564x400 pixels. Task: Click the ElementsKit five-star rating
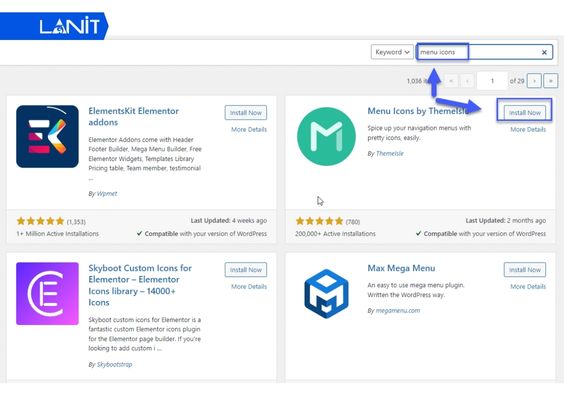40,221
